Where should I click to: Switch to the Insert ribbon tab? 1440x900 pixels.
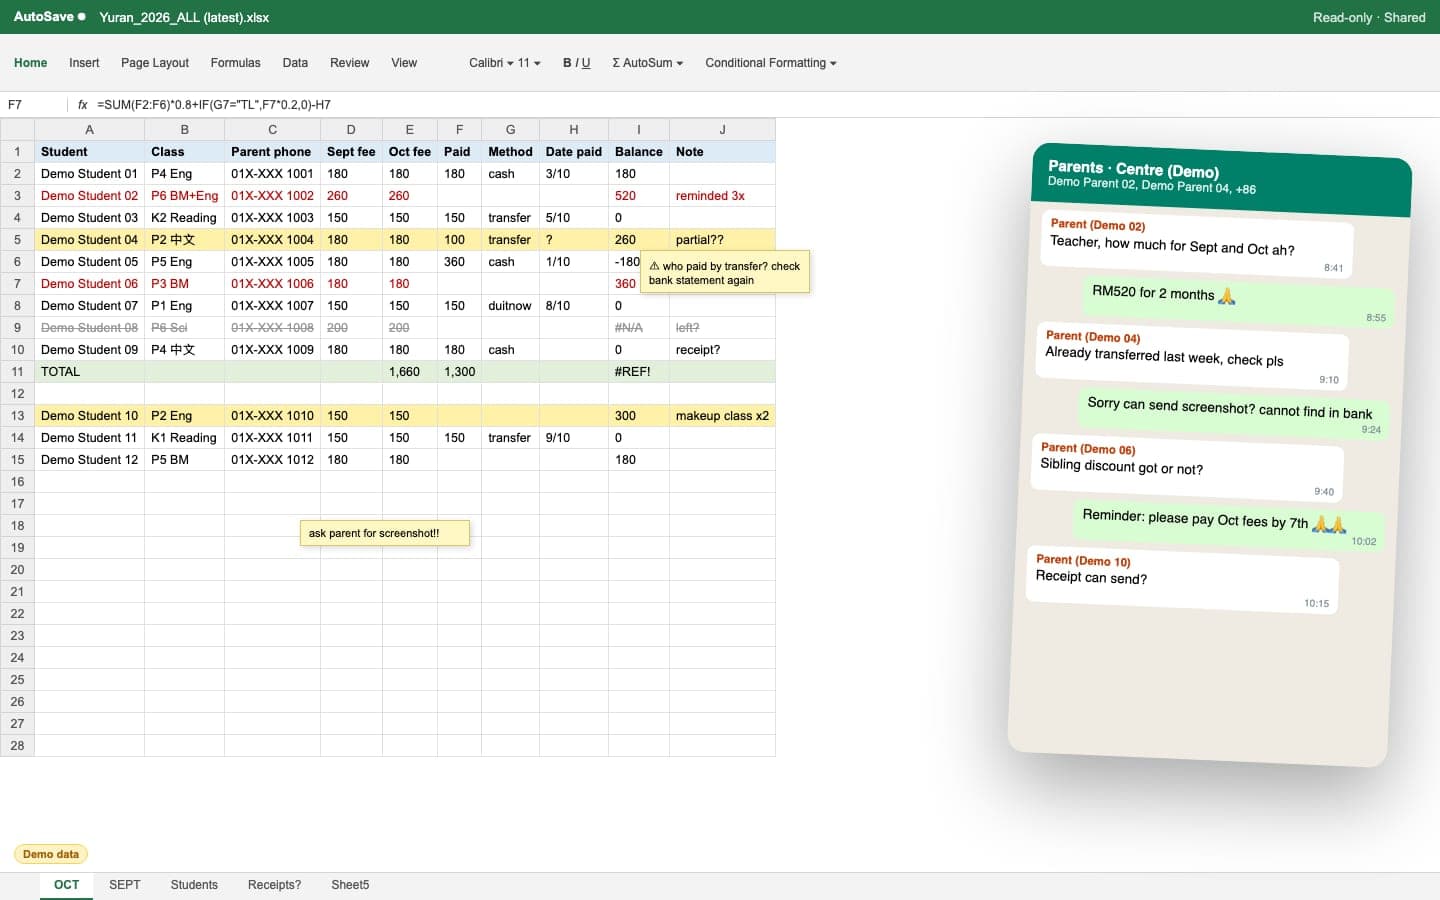coord(84,63)
